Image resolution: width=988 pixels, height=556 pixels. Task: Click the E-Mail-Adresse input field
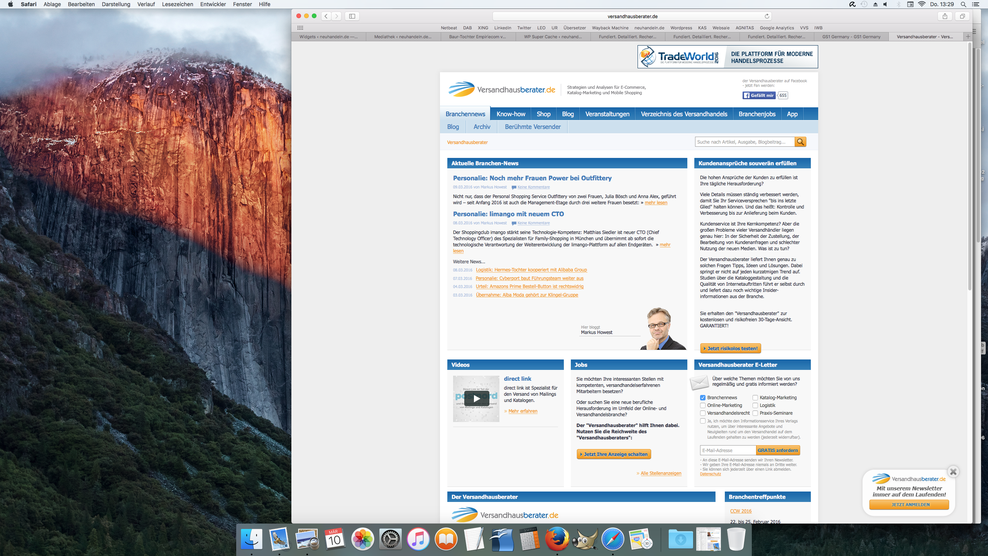pos(728,450)
